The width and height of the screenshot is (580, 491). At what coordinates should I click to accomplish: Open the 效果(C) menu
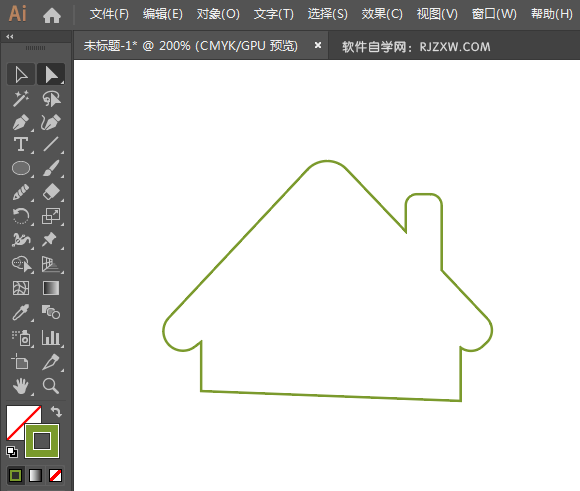[382, 14]
